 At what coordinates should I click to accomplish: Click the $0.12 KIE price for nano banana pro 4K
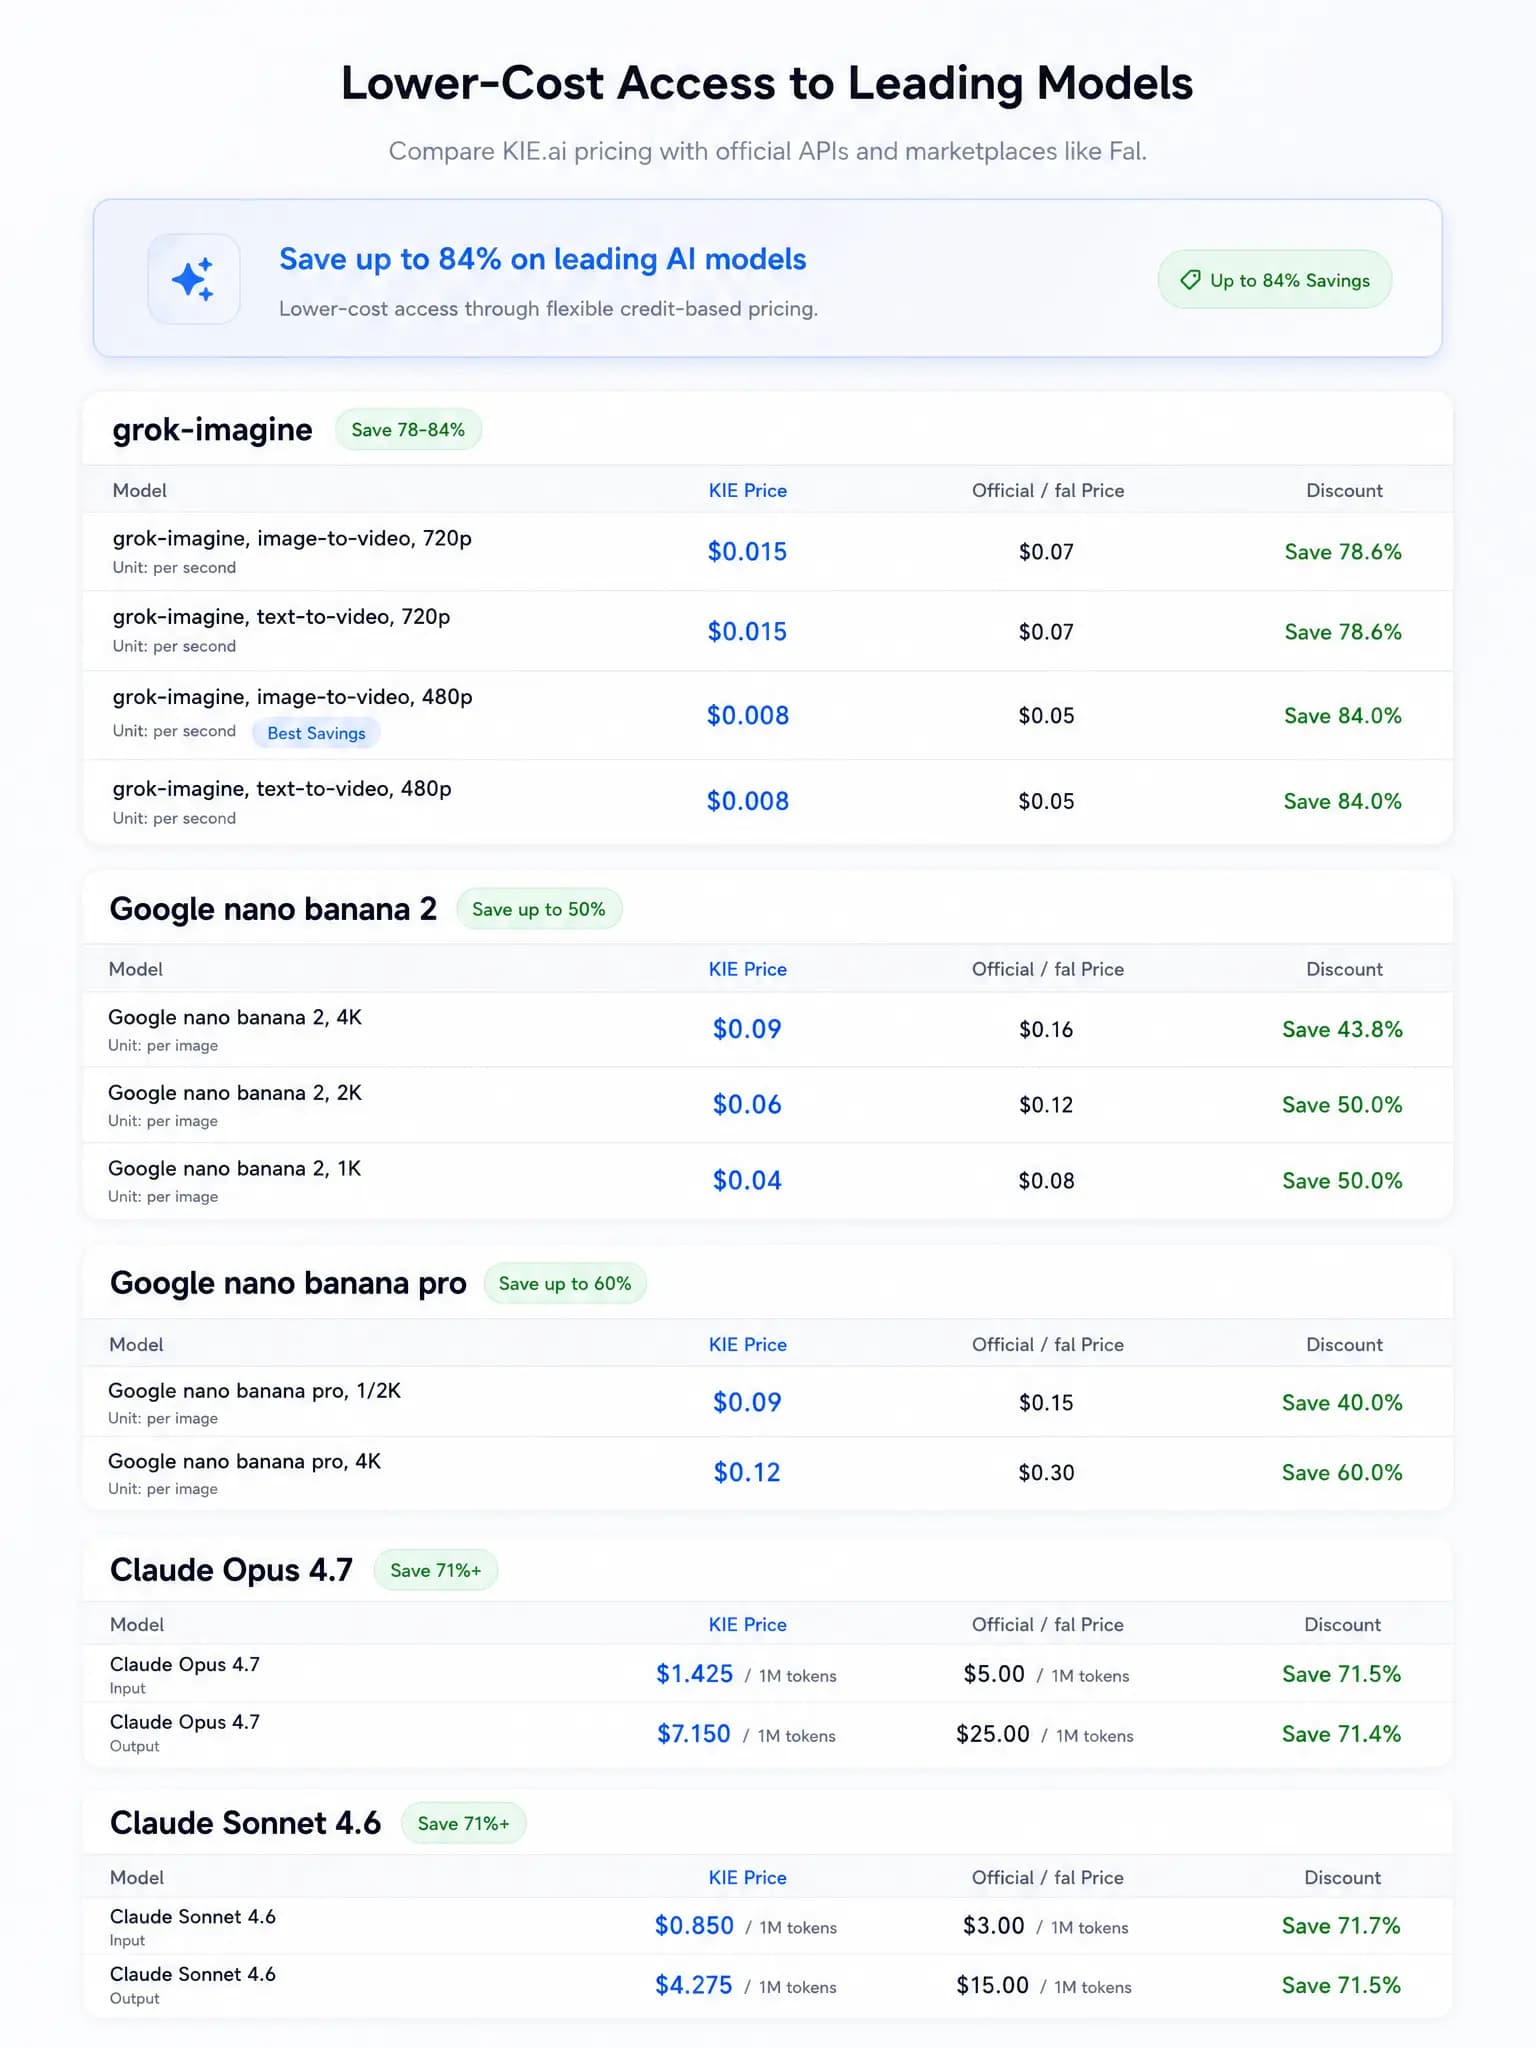747,1473
